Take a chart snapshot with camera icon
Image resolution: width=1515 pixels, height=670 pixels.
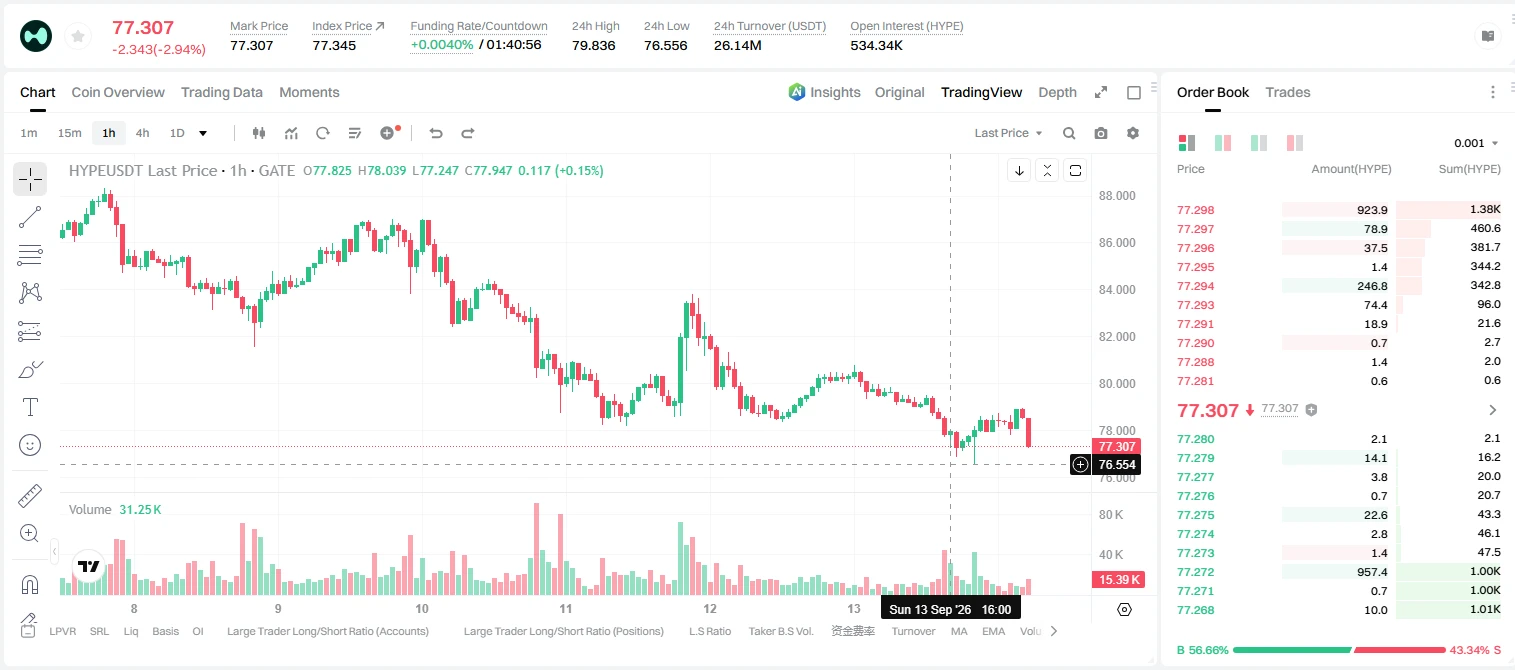pyautogui.click(x=1101, y=133)
